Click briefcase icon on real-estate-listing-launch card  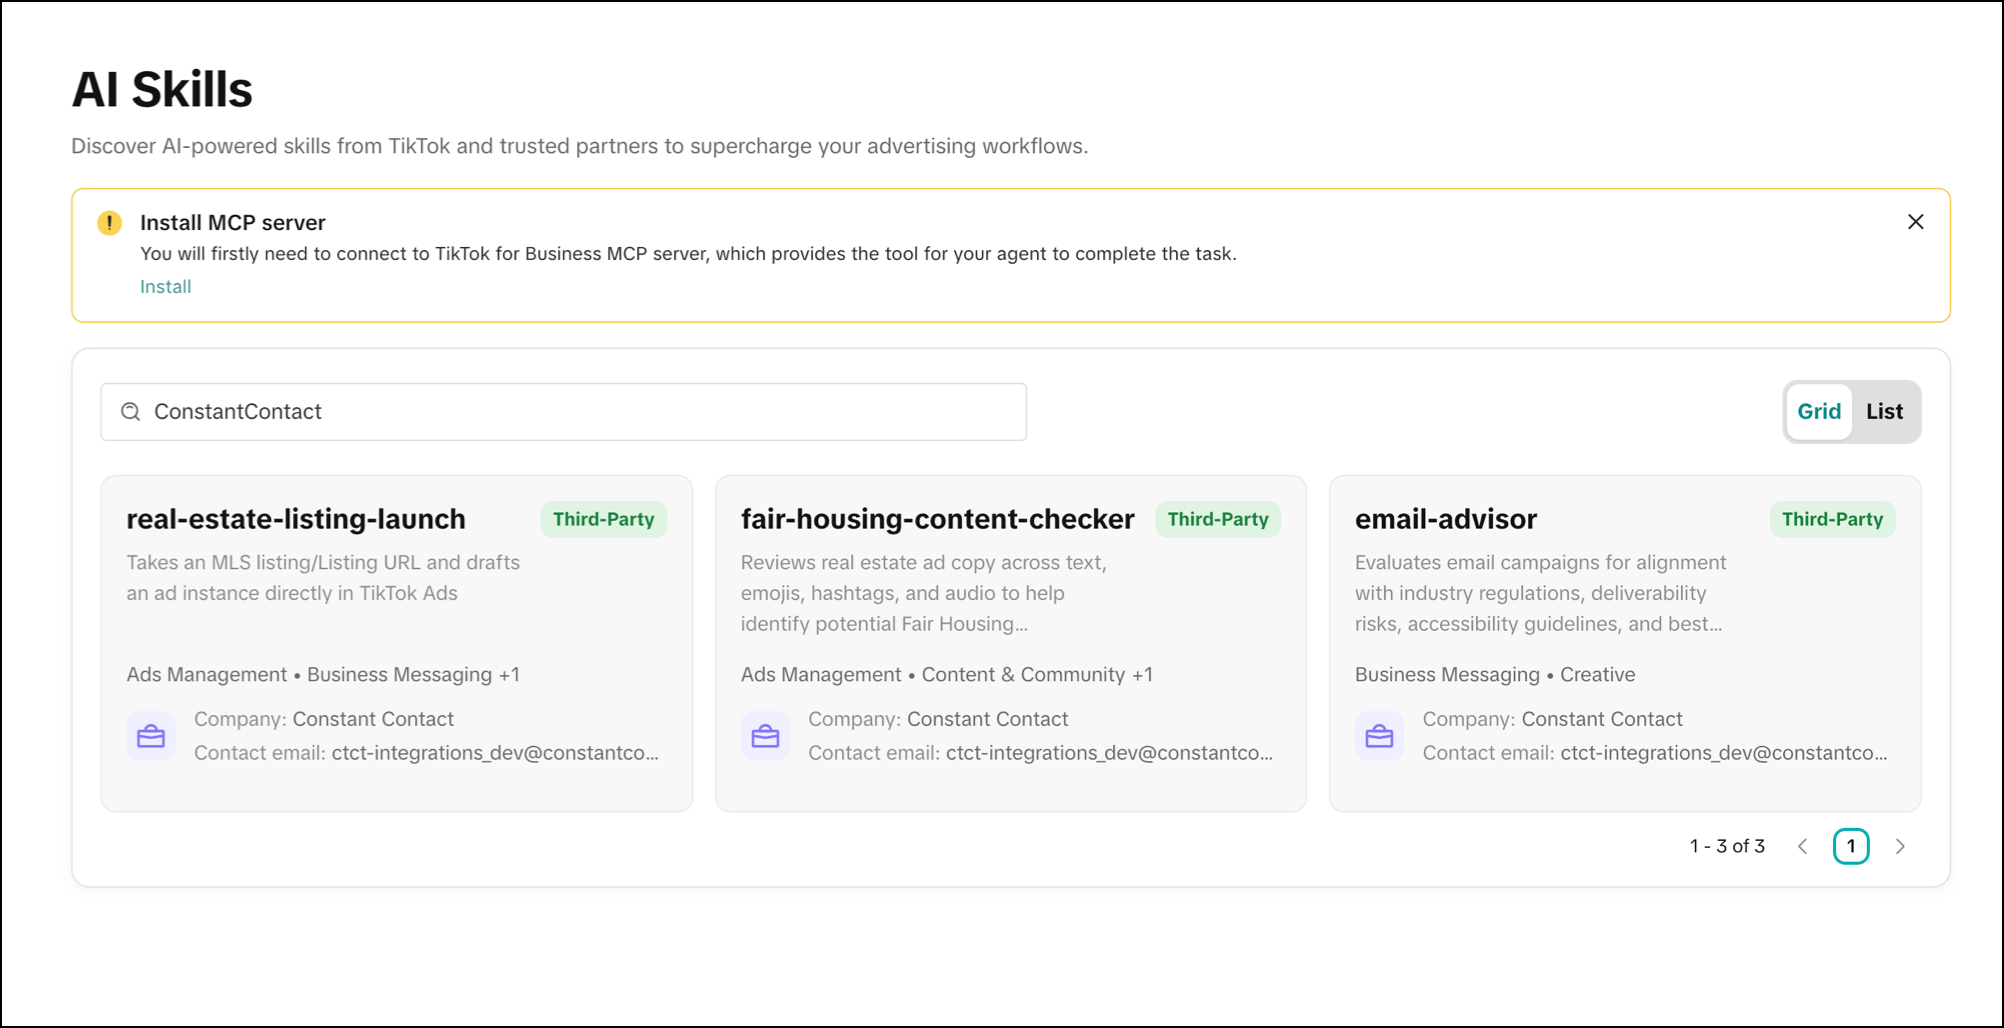151,736
